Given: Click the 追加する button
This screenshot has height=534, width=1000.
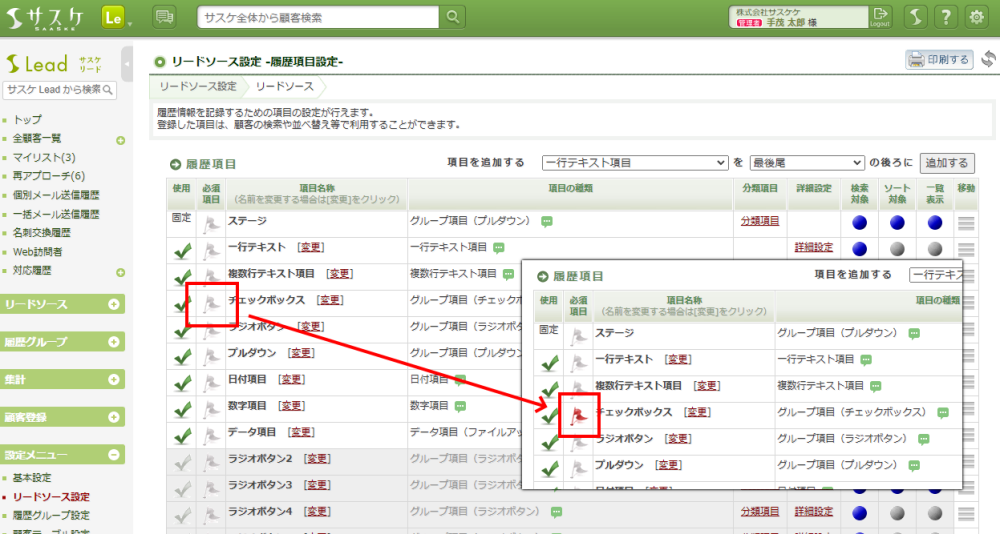Looking at the screenshot, I should point(946,163).
